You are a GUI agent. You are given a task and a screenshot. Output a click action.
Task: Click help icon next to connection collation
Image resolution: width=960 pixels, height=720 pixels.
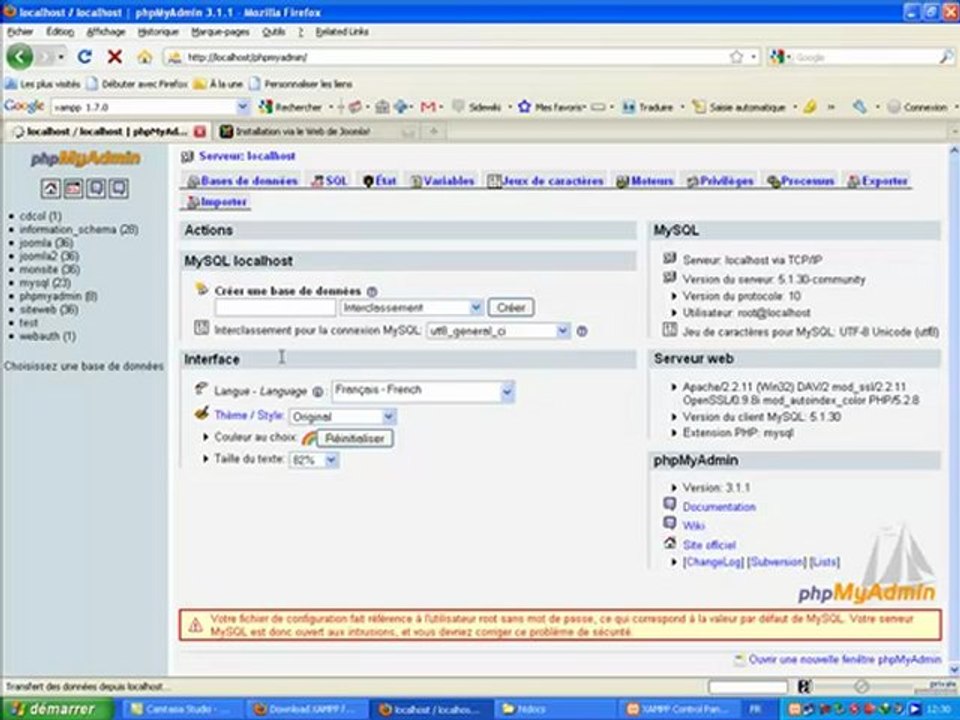point(582,331)
